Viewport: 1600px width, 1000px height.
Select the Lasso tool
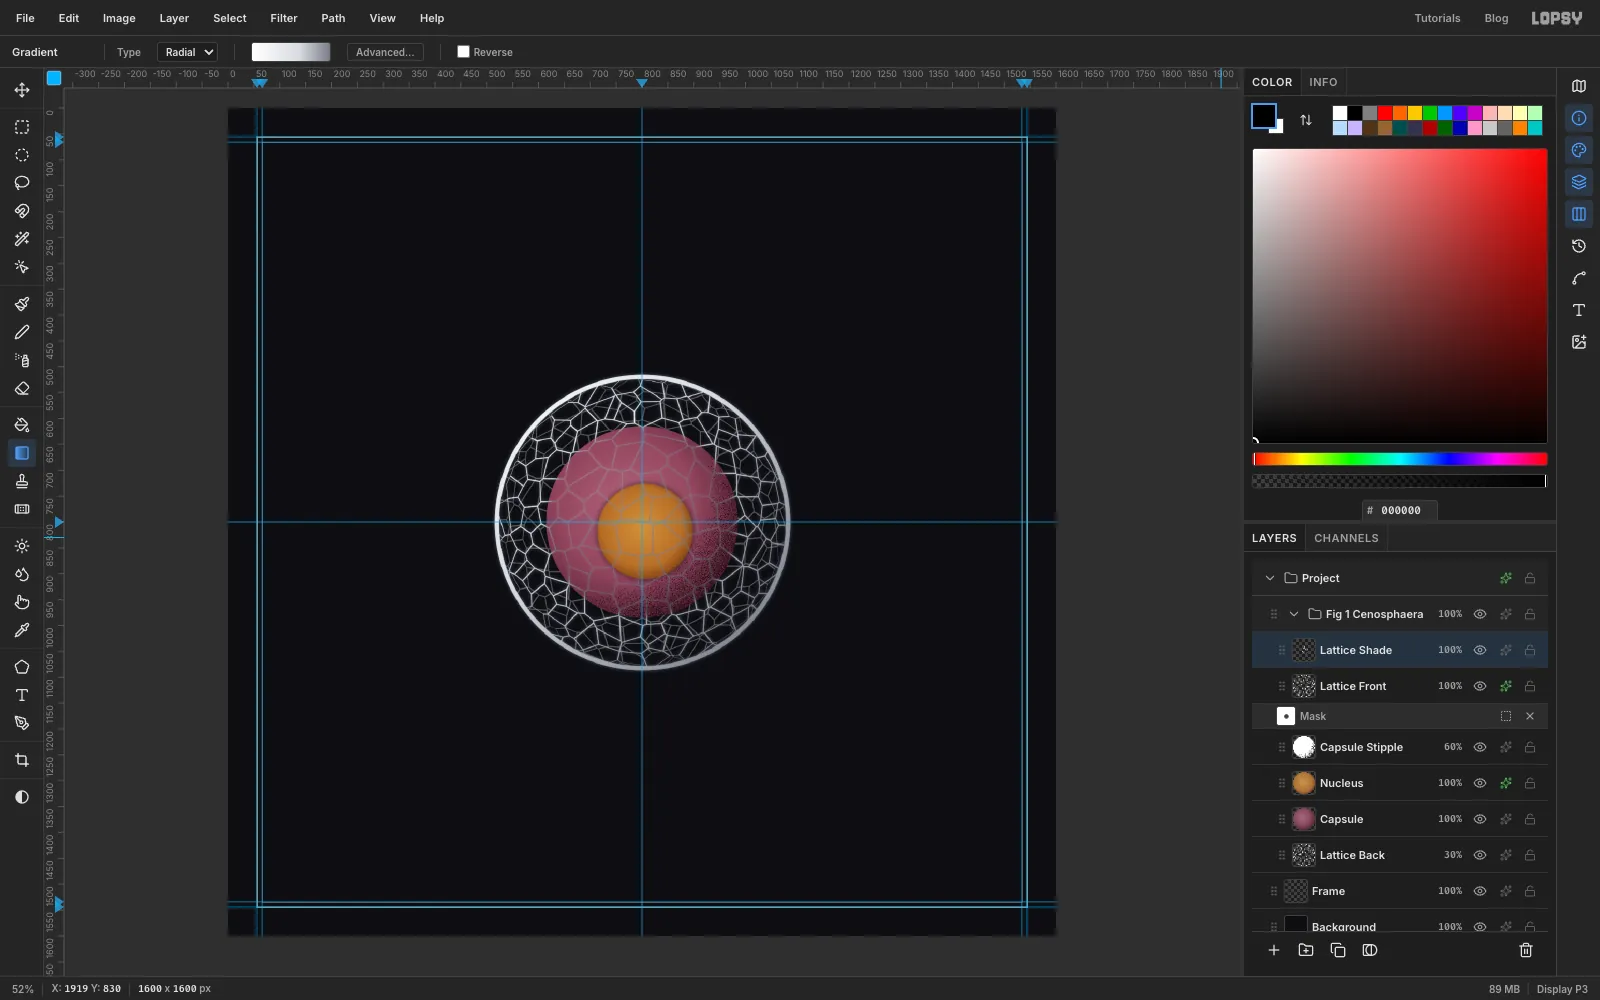point(22,183)
